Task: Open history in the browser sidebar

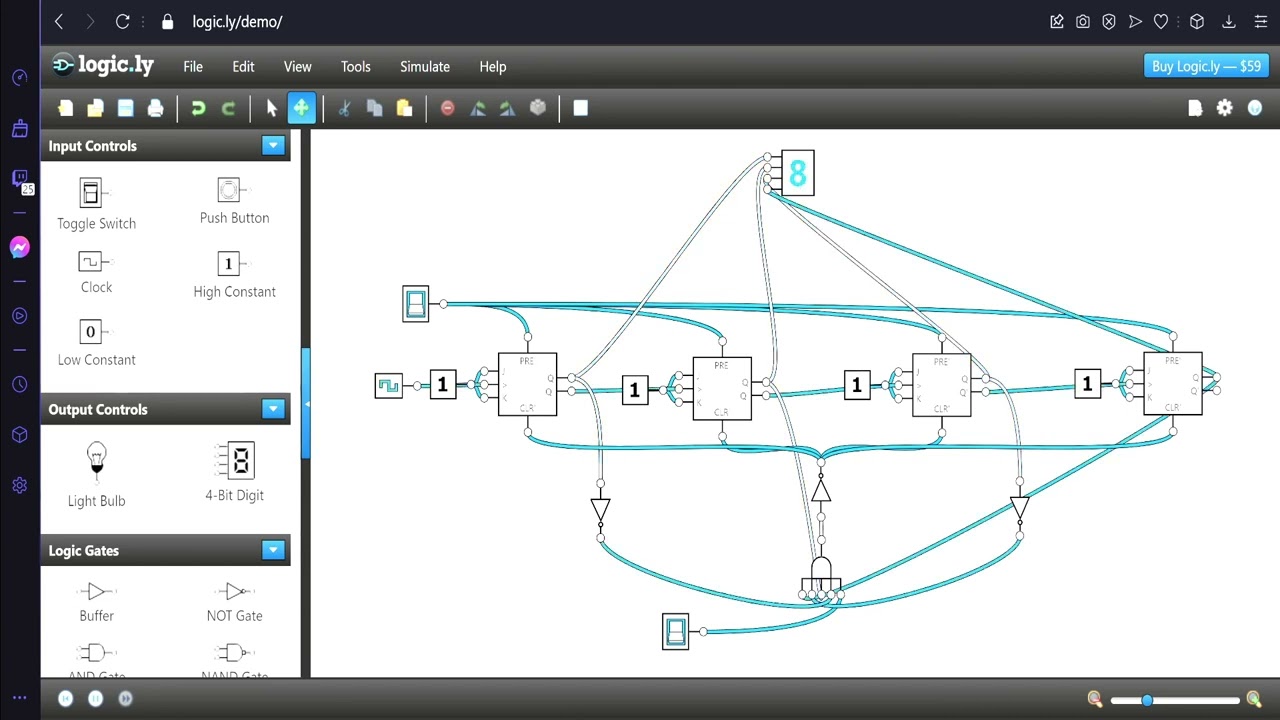Action: tap(20, 384)
